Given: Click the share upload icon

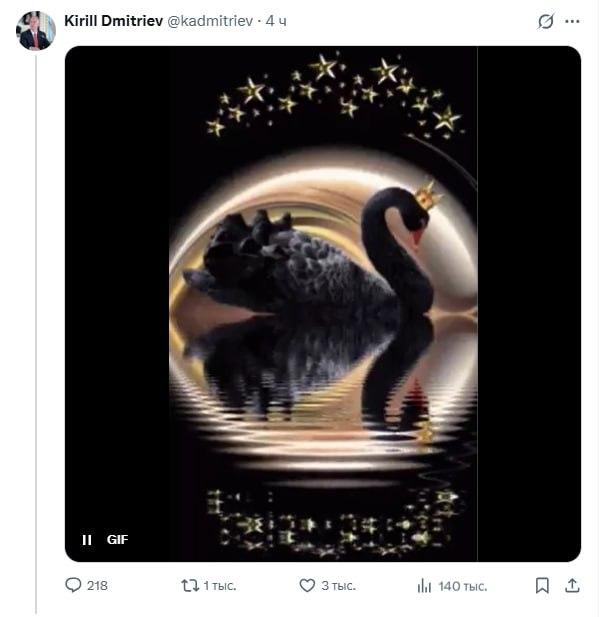Looking at the screenshot, I should 573,585.
